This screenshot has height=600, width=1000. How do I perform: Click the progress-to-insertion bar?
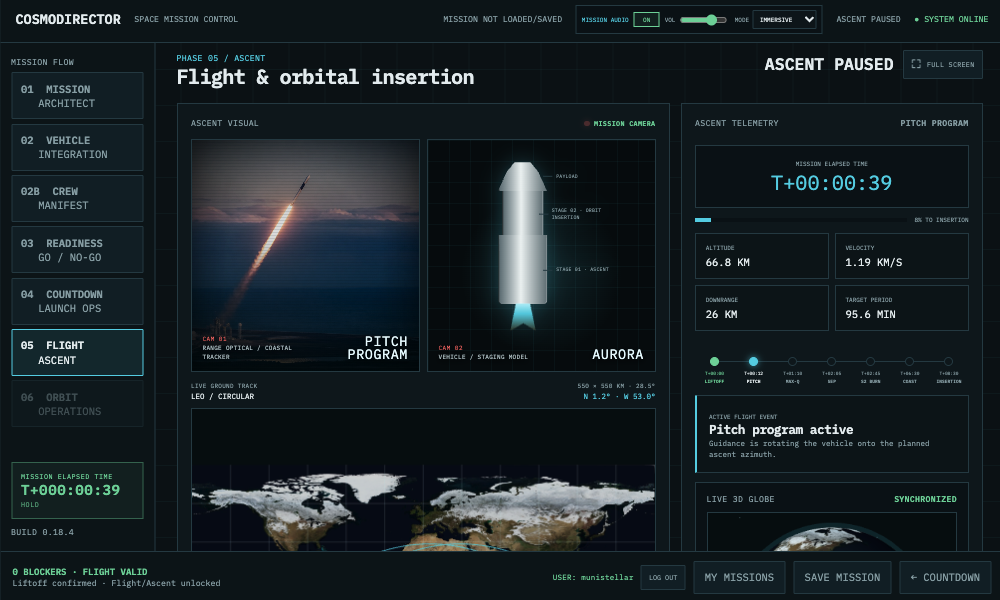[x=800, y=220]
